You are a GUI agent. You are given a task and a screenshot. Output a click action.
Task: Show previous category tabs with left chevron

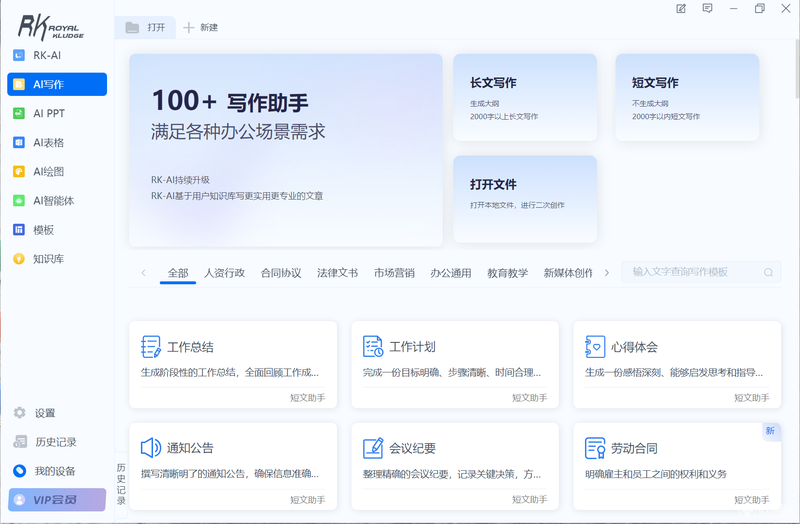(x=143, y=273)
